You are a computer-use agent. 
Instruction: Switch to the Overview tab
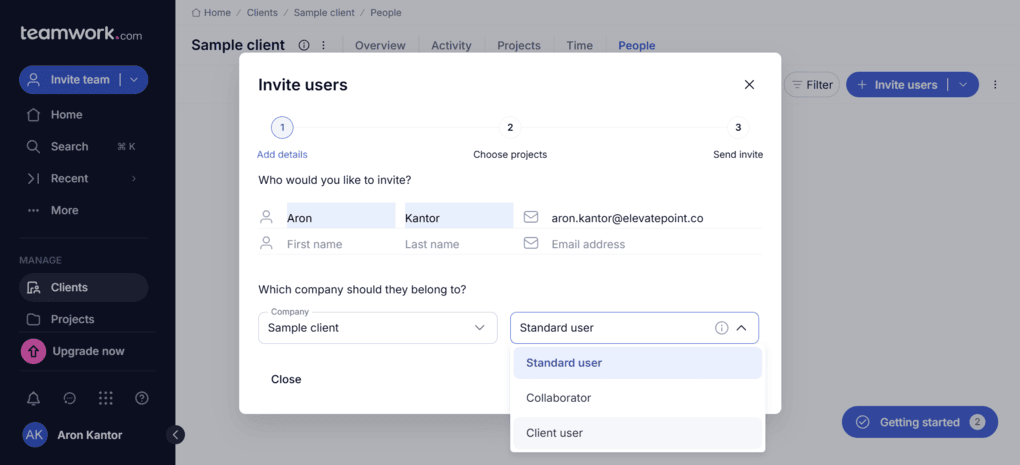[x=380, y=46]
